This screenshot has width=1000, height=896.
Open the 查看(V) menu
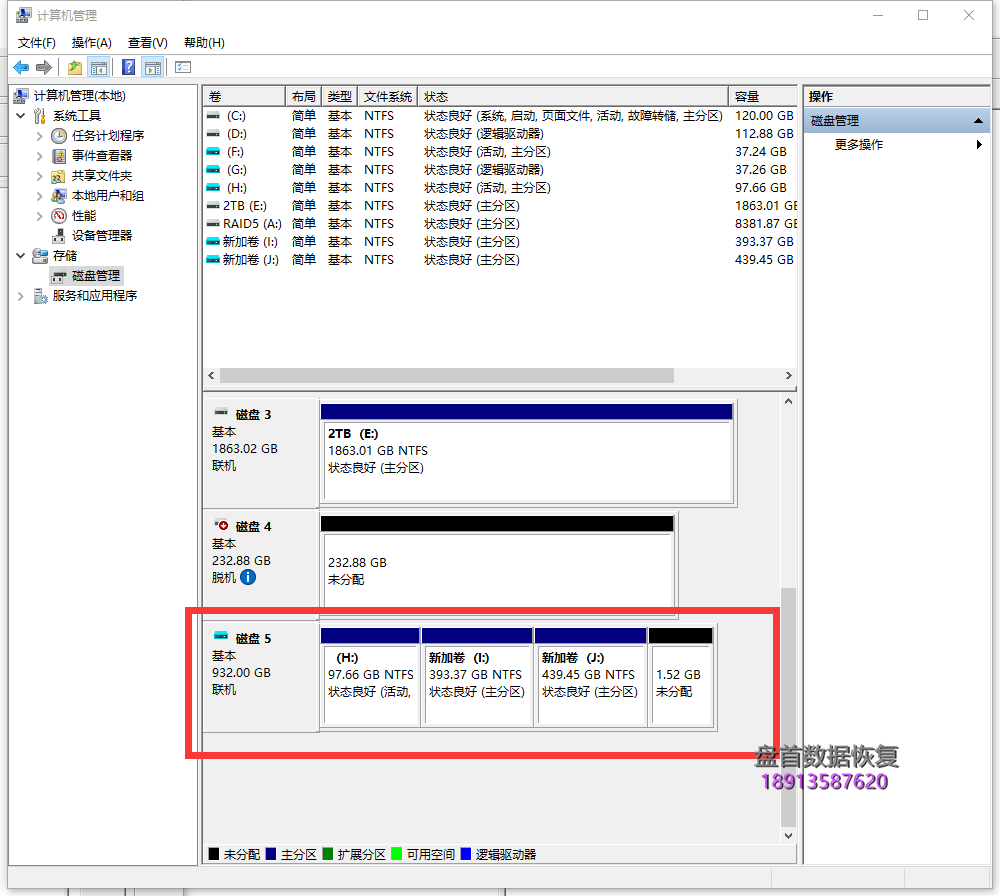coord(147,43)
